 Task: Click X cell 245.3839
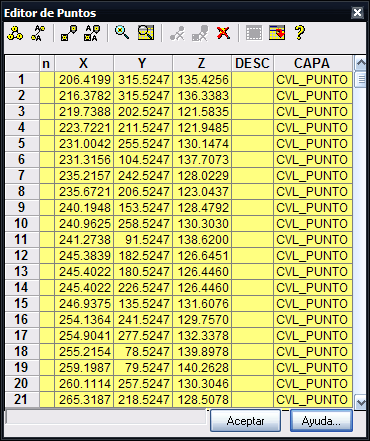pyautogui.click(x=84, y=255)
